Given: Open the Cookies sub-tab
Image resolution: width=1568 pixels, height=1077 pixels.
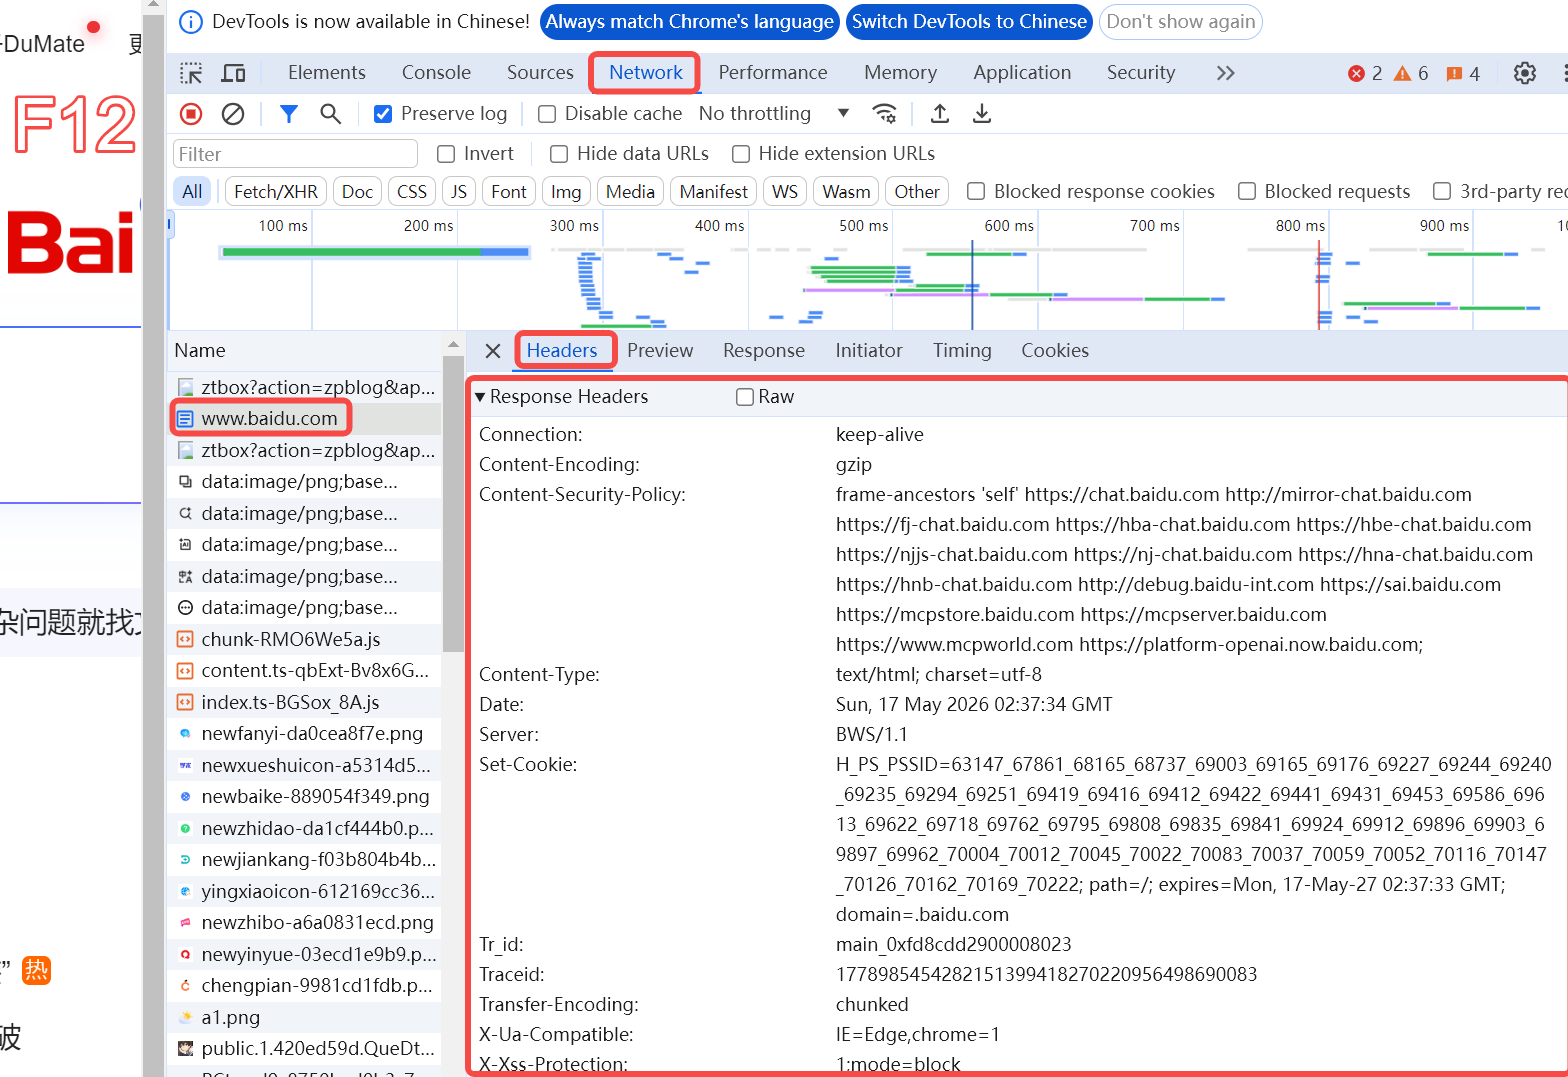Looking at the screenshot, I should pyautogui.click(x=1055, y=351).
